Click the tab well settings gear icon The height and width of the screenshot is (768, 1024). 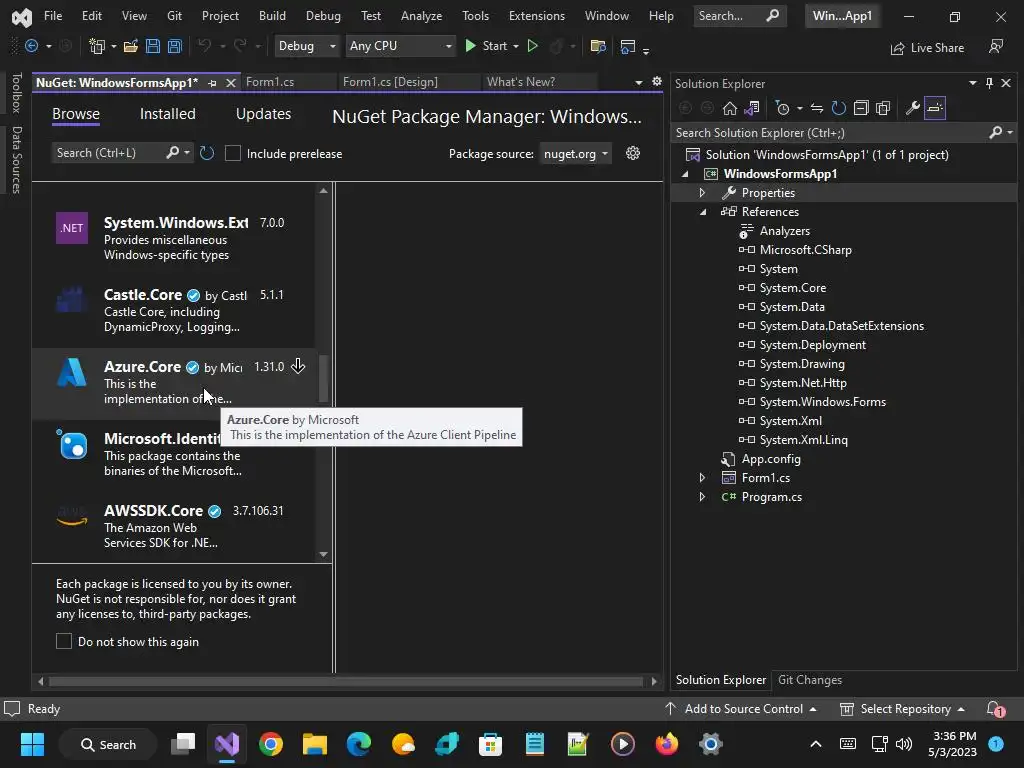[657, 82]
